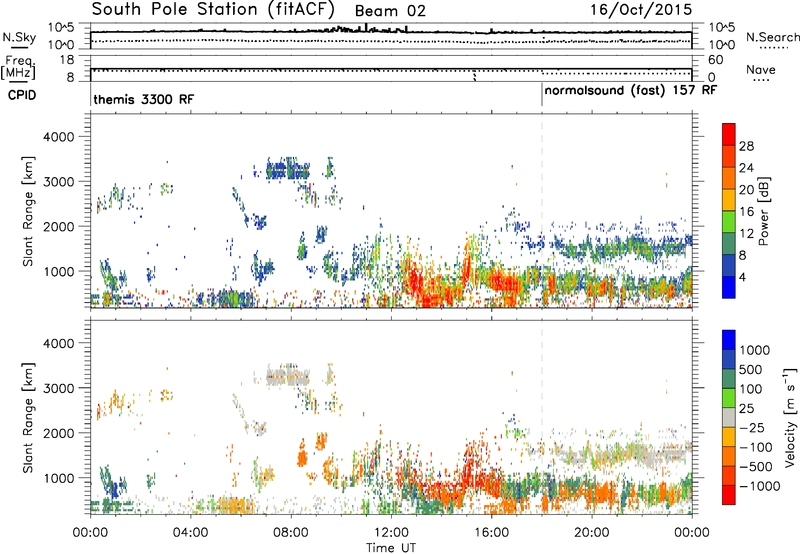The height and width of the screenshot is (554, 800).
Task: Click the '60' Nave axis tick
Action: pyautogui.click(x=715, y=60)
